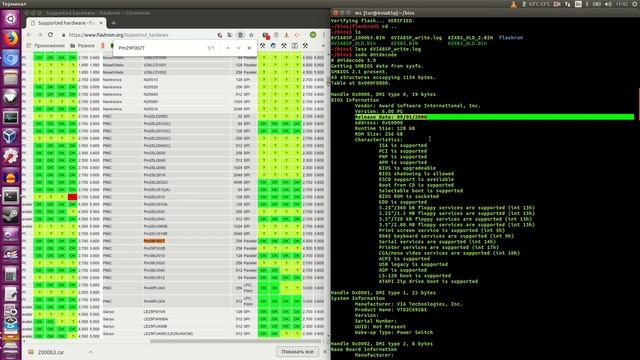
Task: Reload the flashrom page
Action: click(x=51, y=35)
